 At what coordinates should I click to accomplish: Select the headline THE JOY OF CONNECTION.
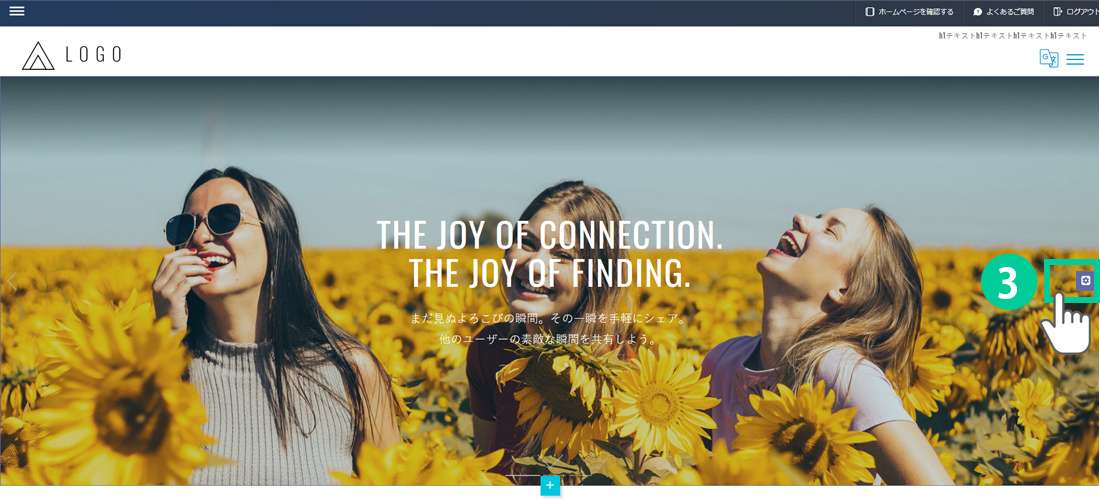tap(550, 235)
